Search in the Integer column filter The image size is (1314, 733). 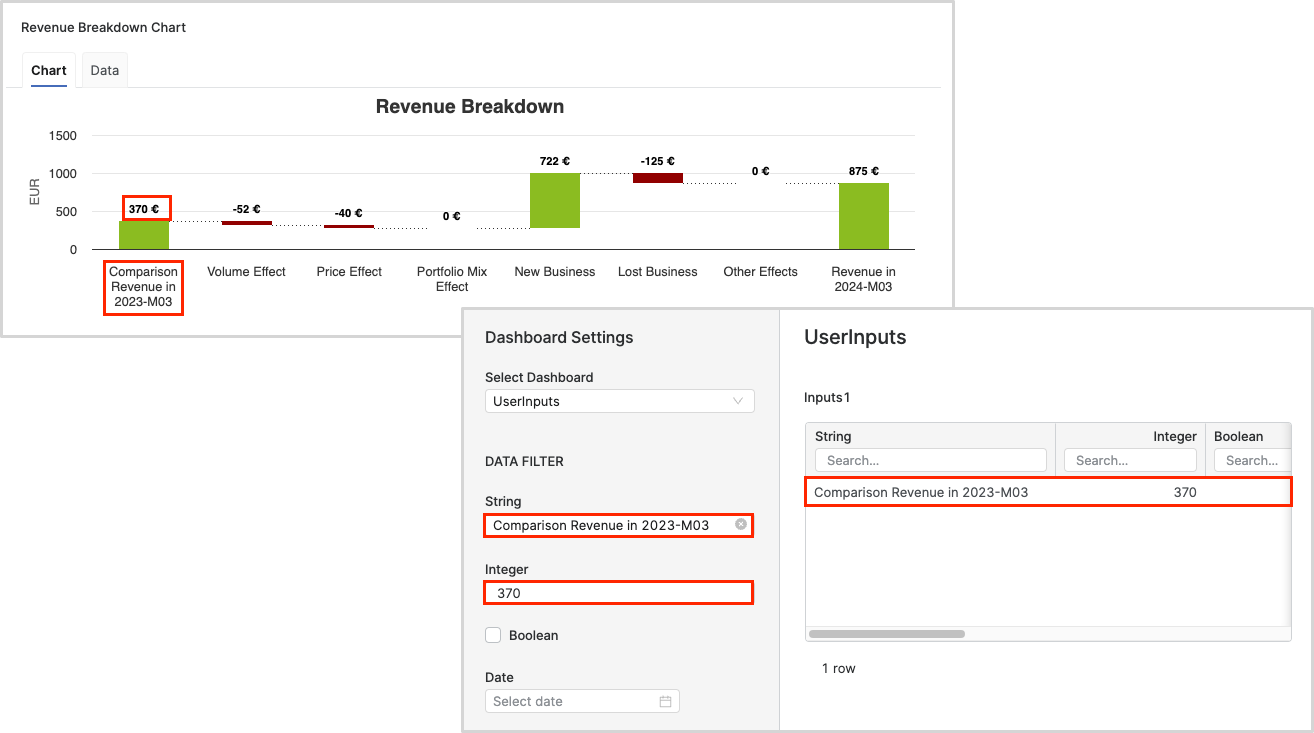pos(1130,460)
